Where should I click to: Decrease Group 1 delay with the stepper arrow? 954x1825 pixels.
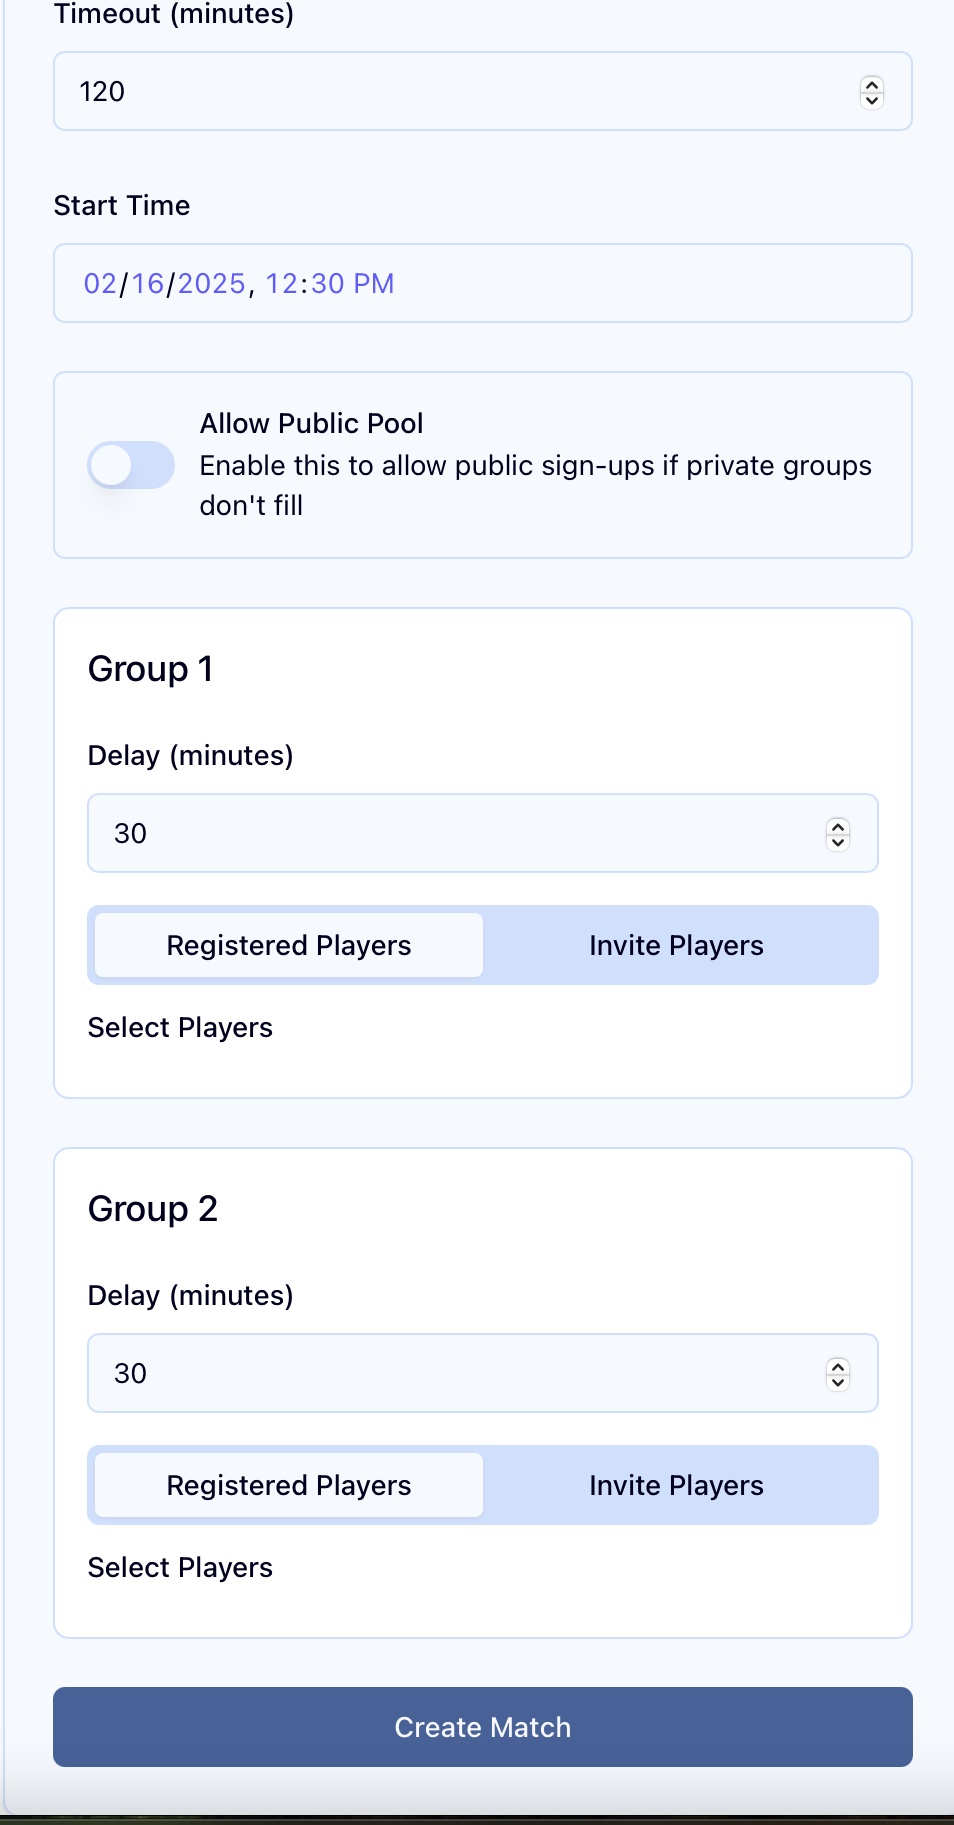(838, 841)
